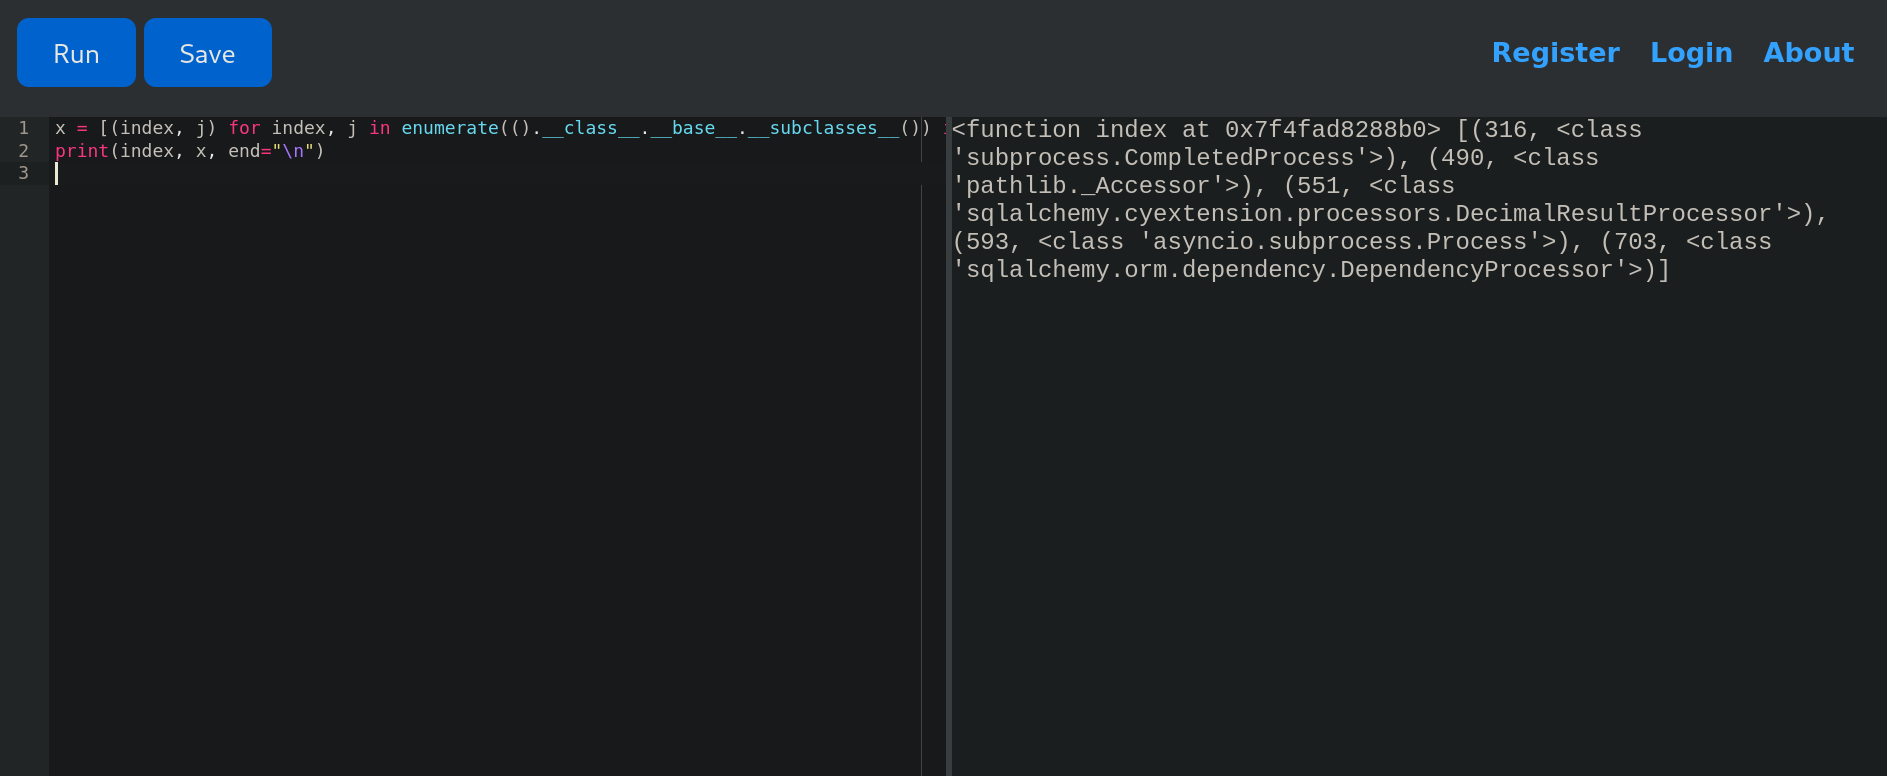Open the Login link

click(1691, 52)
